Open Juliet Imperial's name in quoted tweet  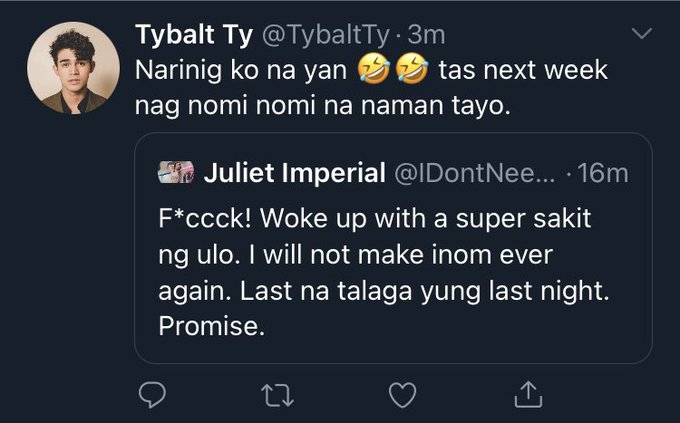coord(294,173)
